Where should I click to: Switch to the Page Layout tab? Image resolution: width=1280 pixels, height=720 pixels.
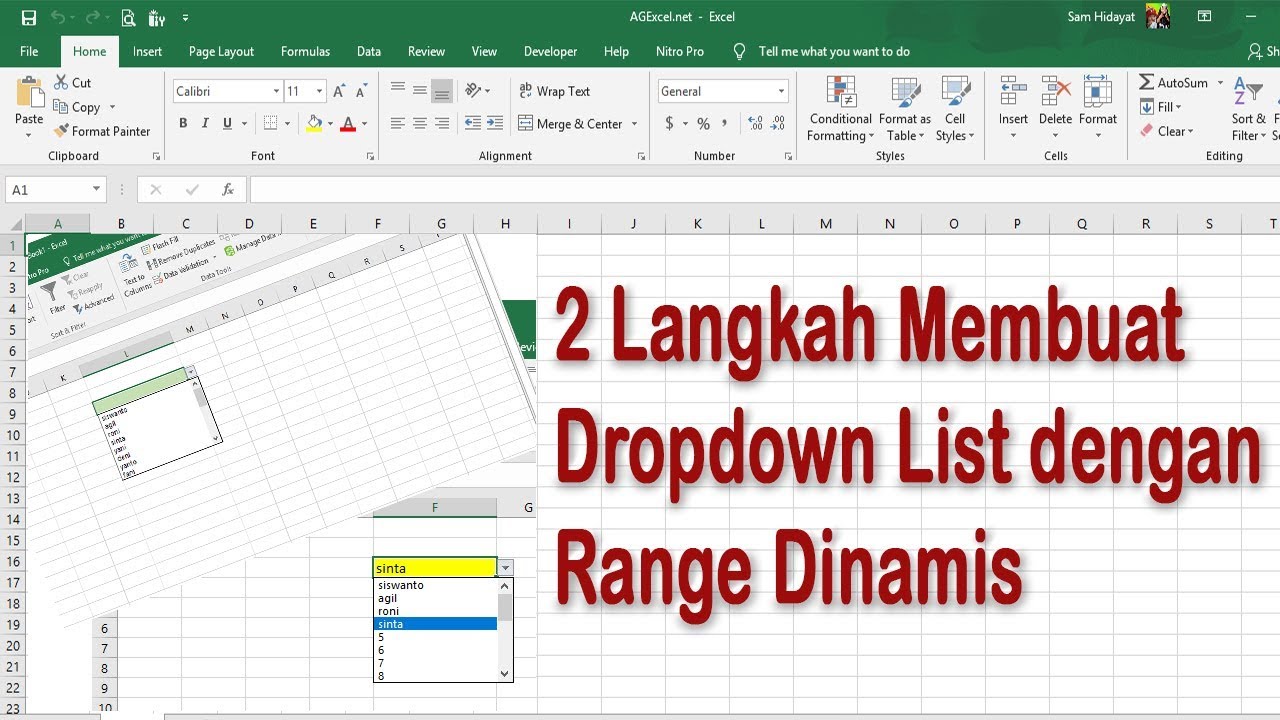[x=221, y=51]
